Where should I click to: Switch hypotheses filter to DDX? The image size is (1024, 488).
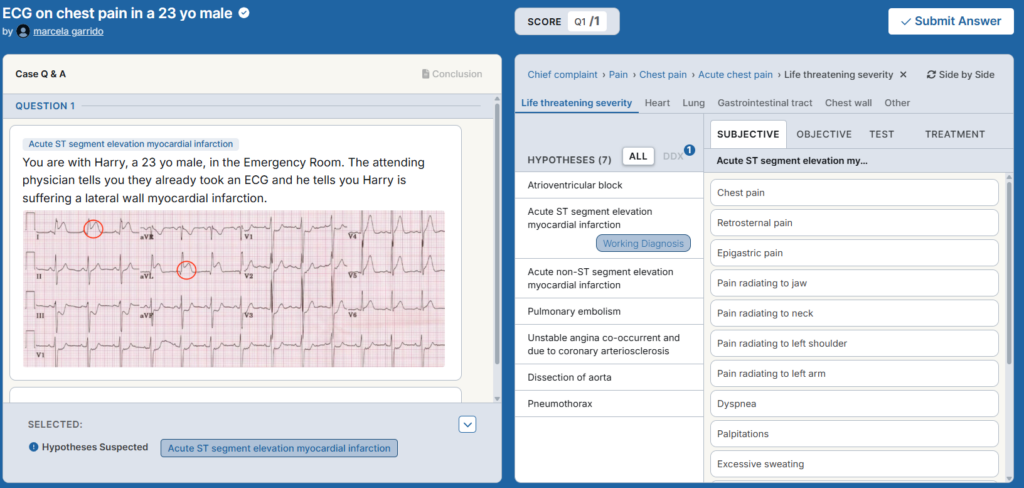click(x=673, y=157)
